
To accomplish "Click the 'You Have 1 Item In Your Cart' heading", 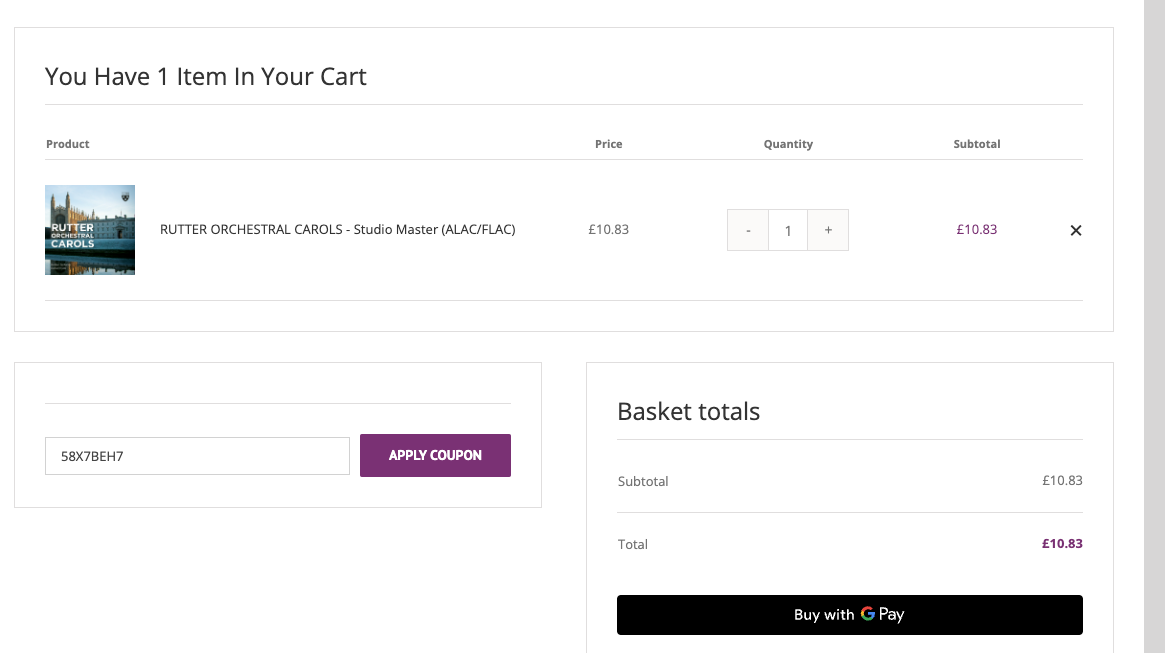I will pos(206,77).
